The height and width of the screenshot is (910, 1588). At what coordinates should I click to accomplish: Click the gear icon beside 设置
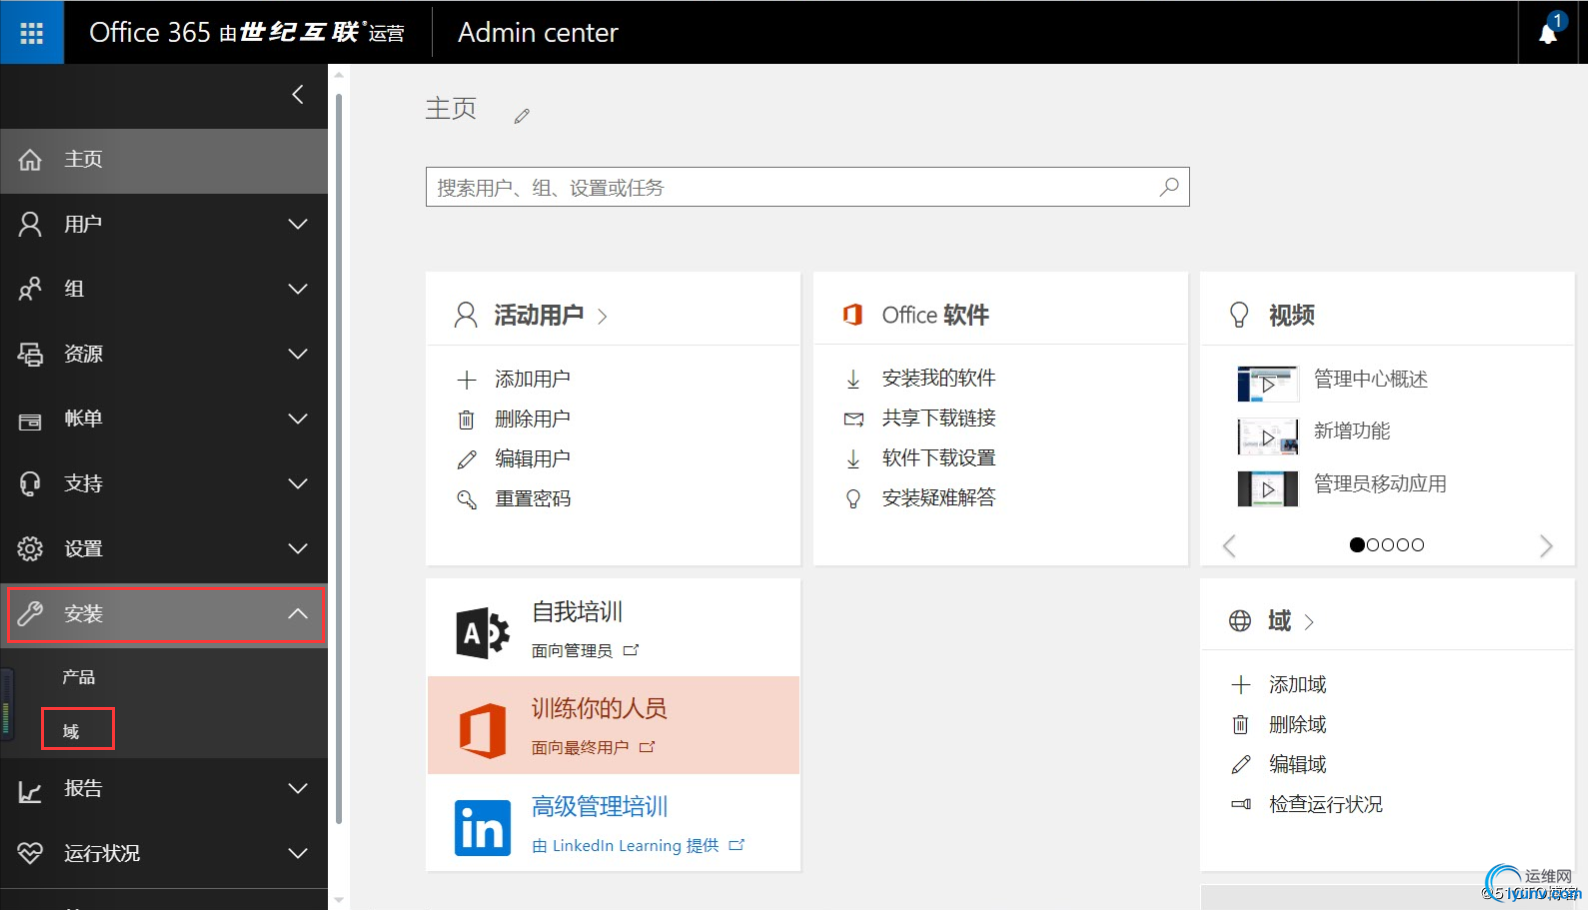click(x=30, y=549)
